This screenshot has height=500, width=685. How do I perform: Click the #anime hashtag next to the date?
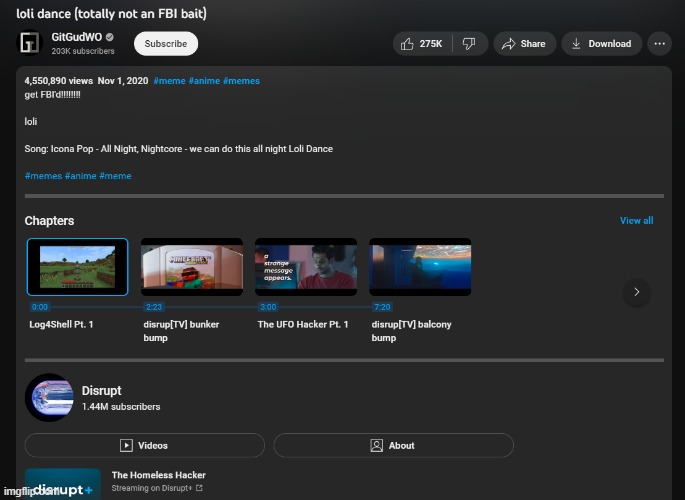coord(203,81)
